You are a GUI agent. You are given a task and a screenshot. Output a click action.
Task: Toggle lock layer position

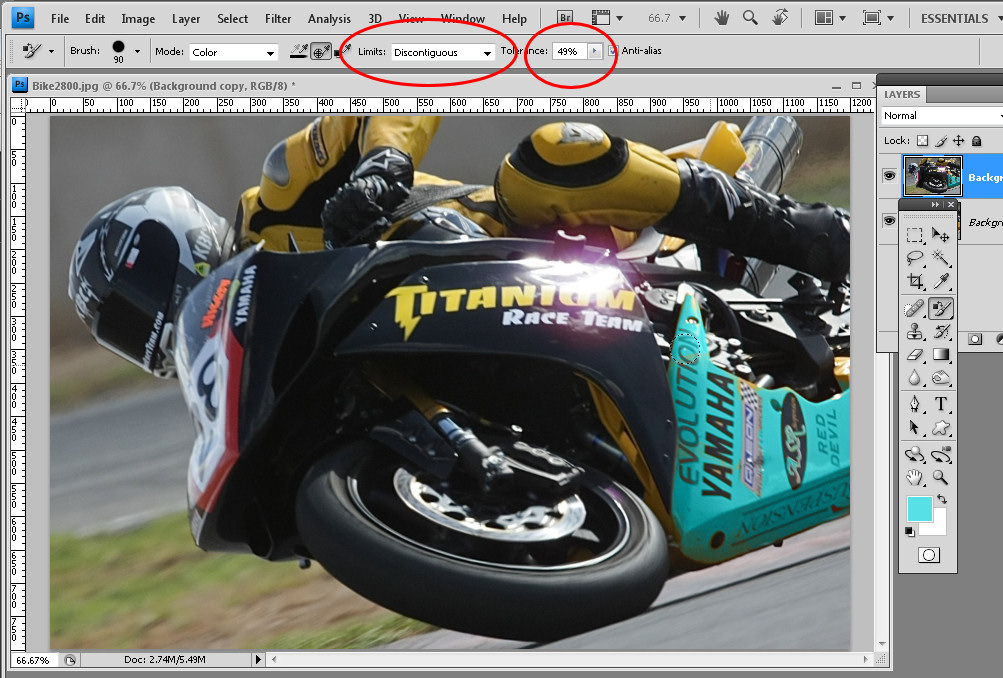pos(958,141)
